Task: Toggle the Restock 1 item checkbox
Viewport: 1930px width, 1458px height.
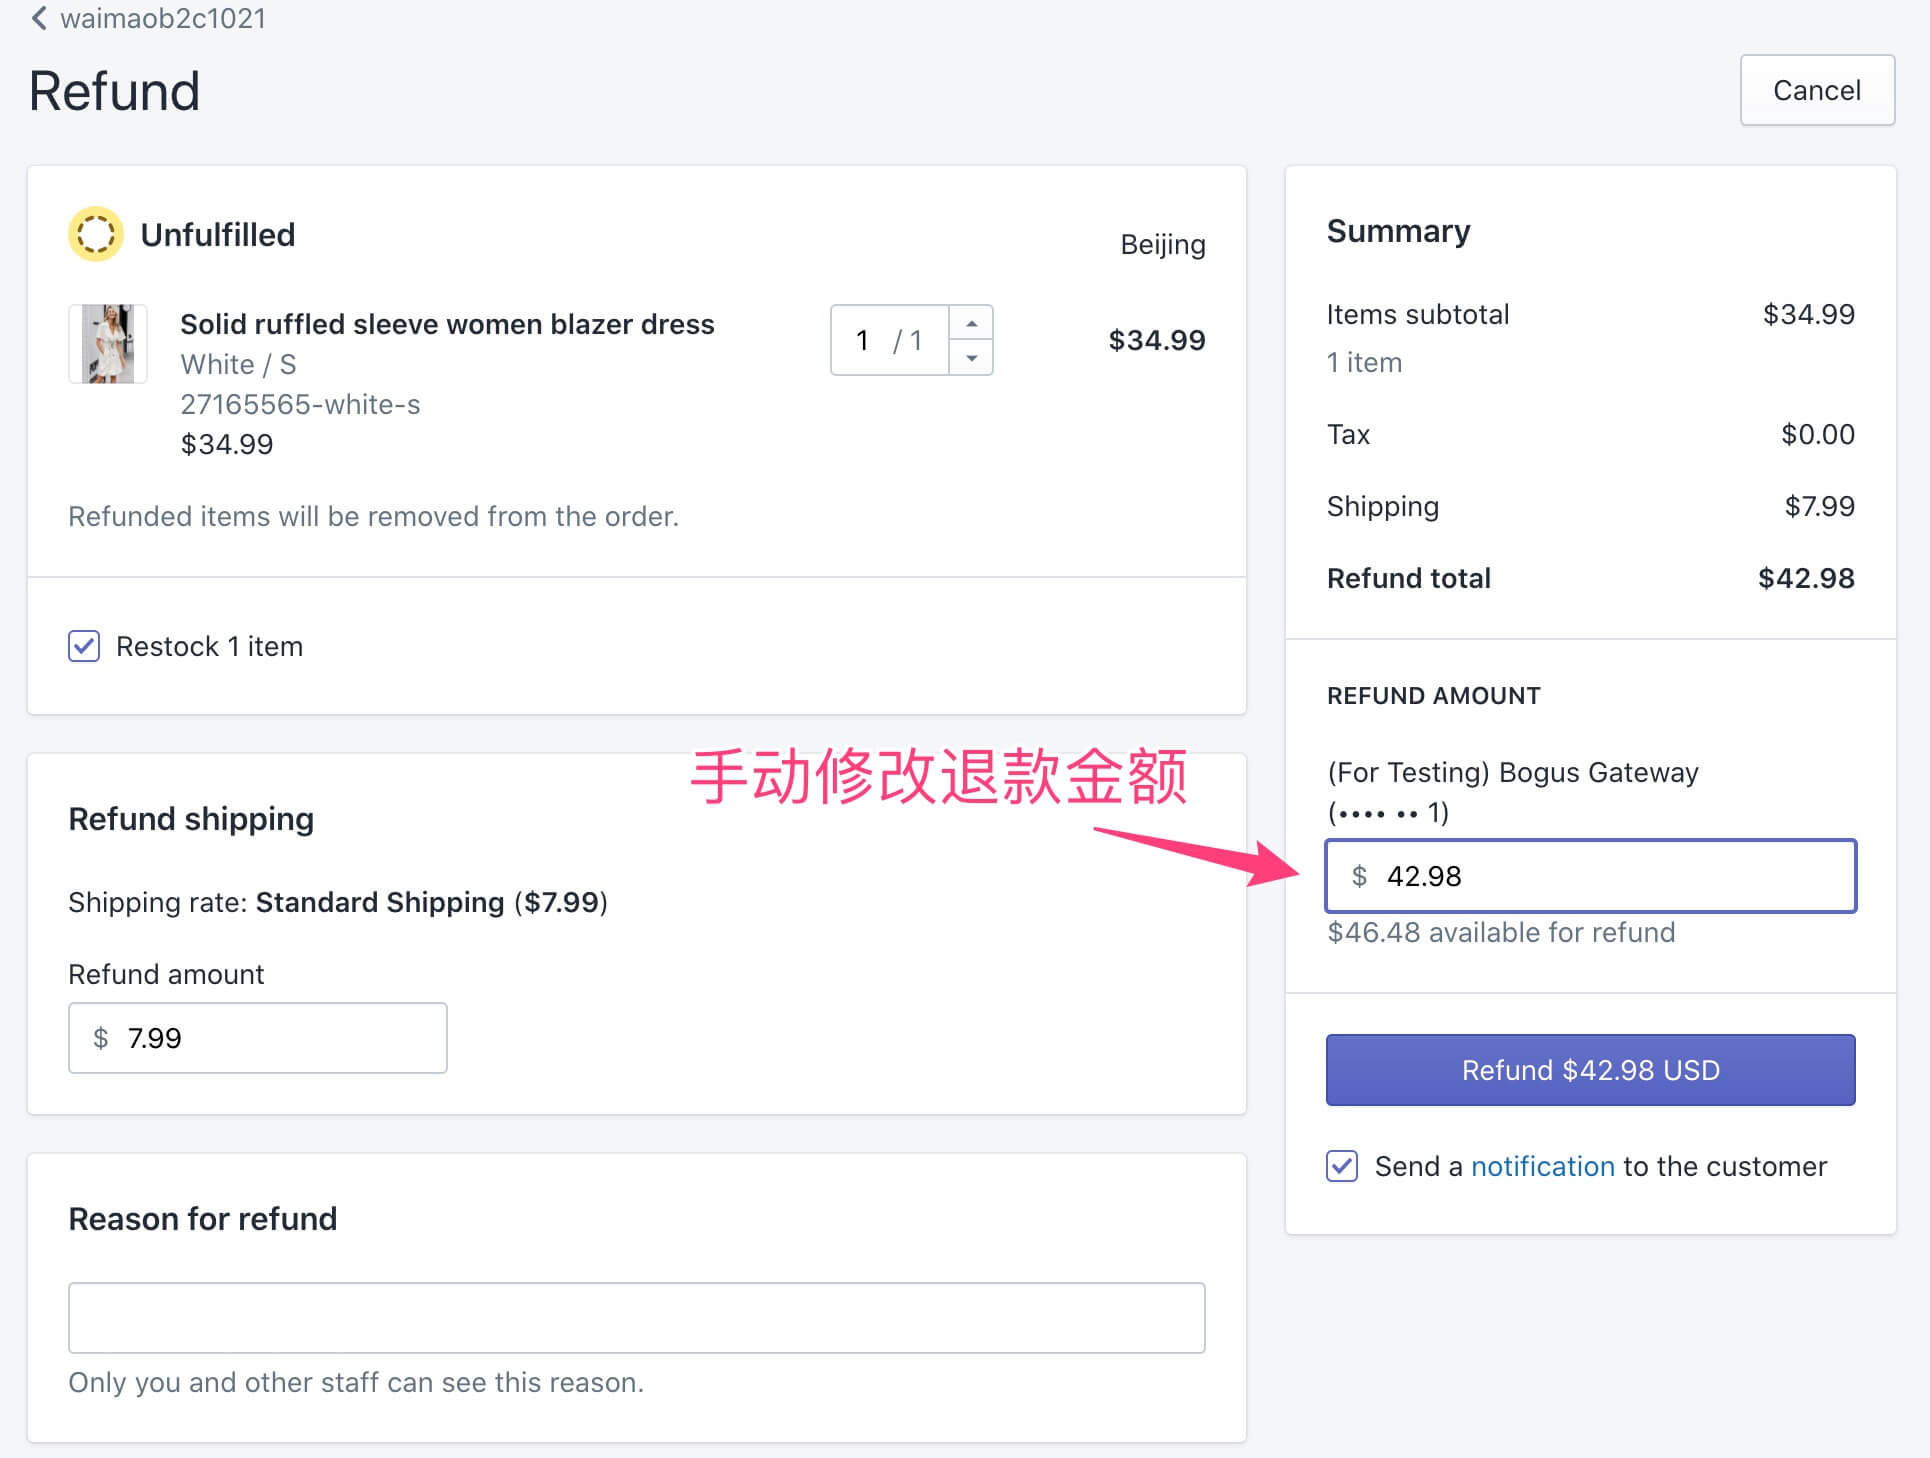Action: [x=84, y=646]
